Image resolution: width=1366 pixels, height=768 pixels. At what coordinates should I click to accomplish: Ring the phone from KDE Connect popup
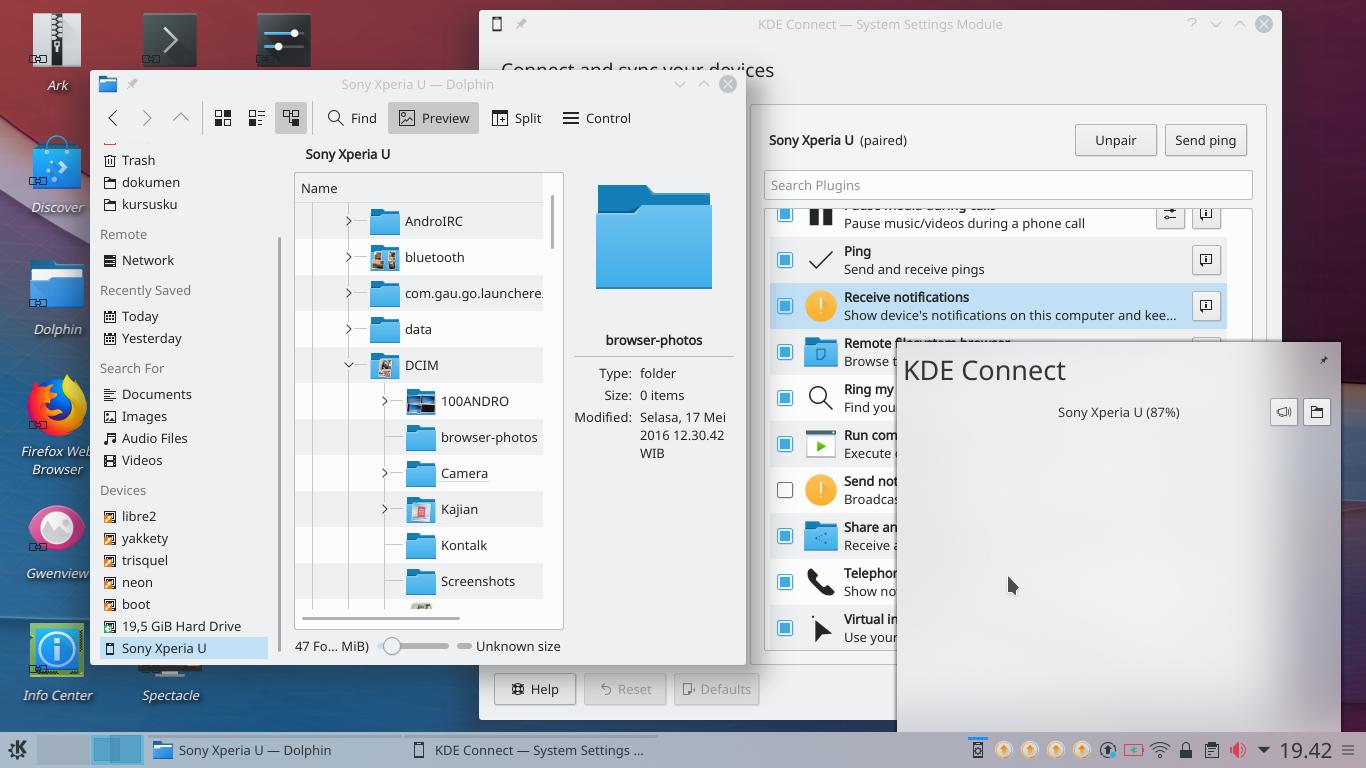coord(1284,412)
